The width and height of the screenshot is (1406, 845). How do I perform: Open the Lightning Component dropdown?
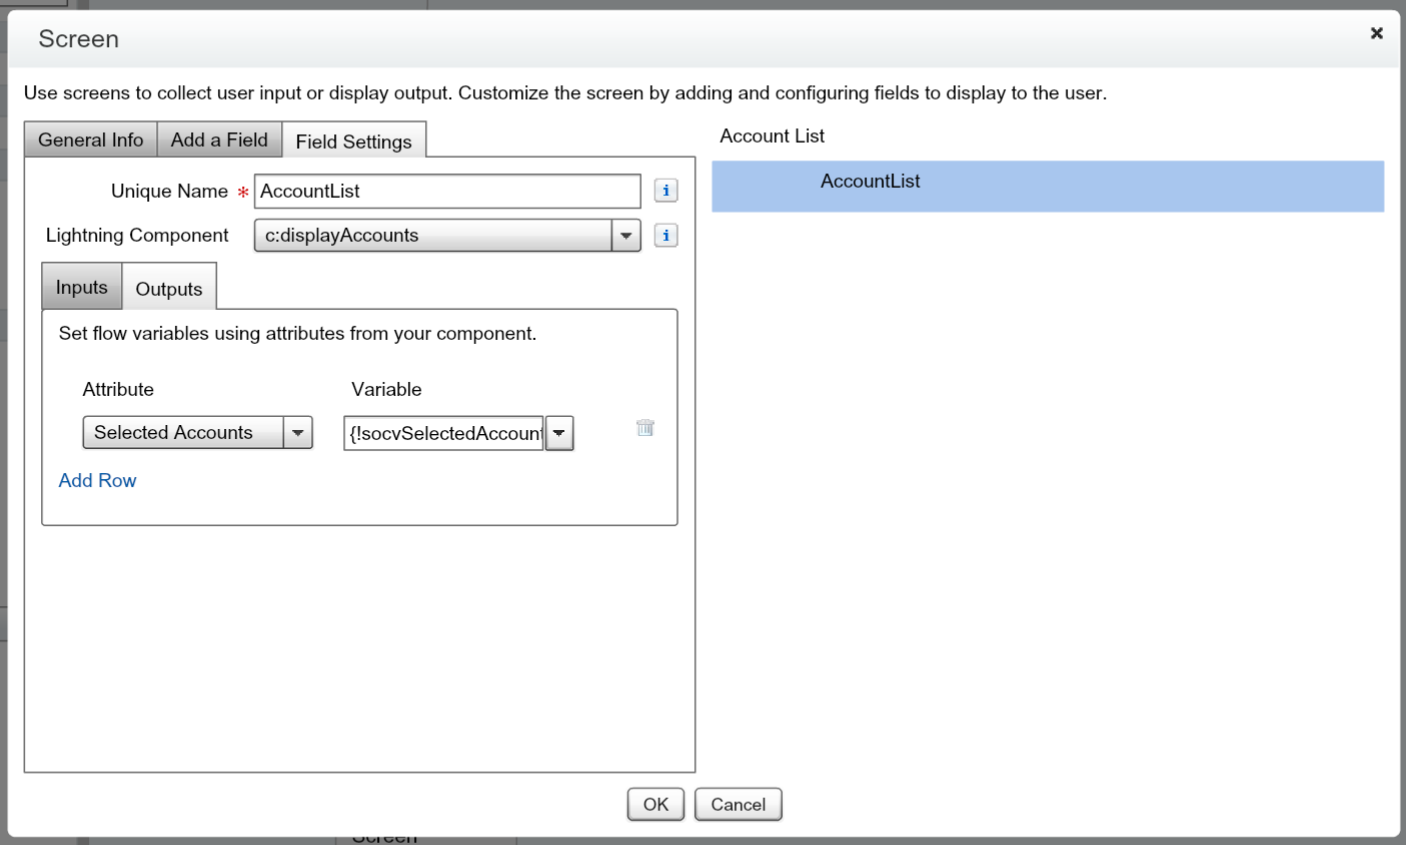click(x=626, y=235)
